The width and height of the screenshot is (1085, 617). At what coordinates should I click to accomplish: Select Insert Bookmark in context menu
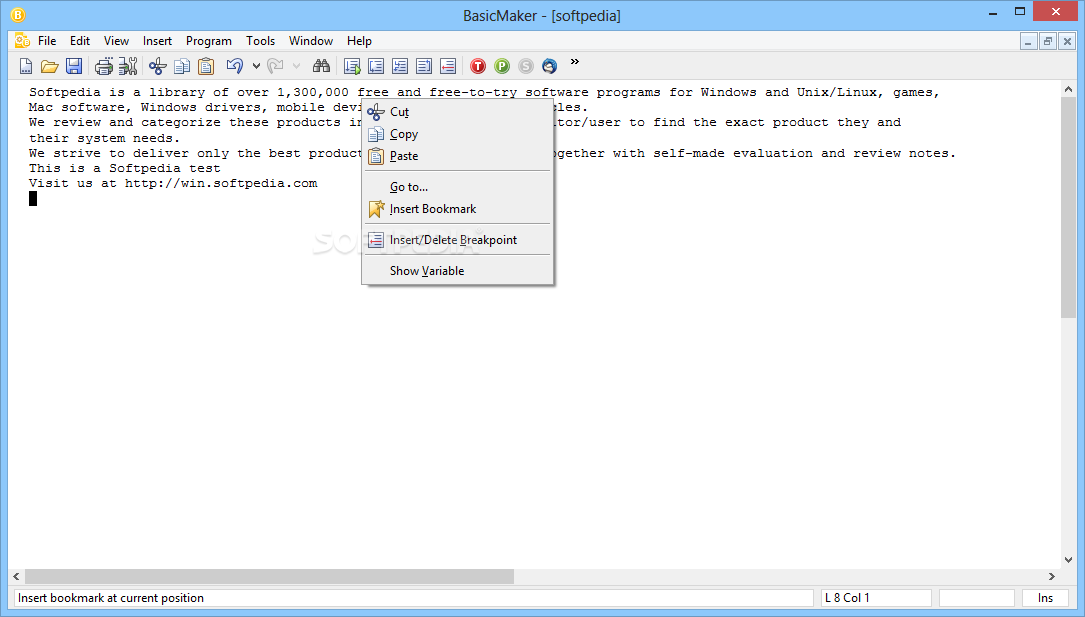coord(457,209)
